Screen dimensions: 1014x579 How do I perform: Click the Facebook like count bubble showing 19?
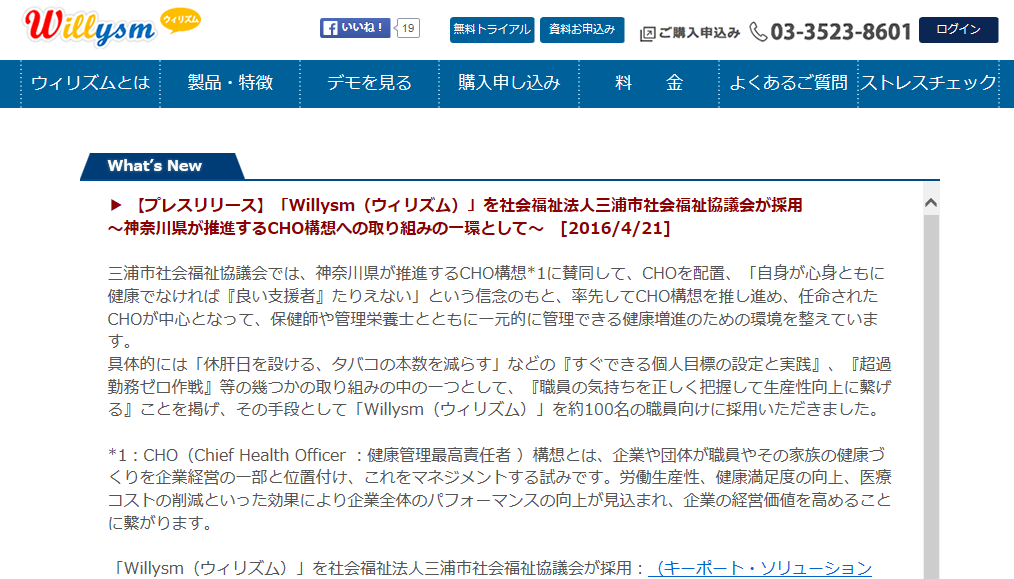coord(408,29)
